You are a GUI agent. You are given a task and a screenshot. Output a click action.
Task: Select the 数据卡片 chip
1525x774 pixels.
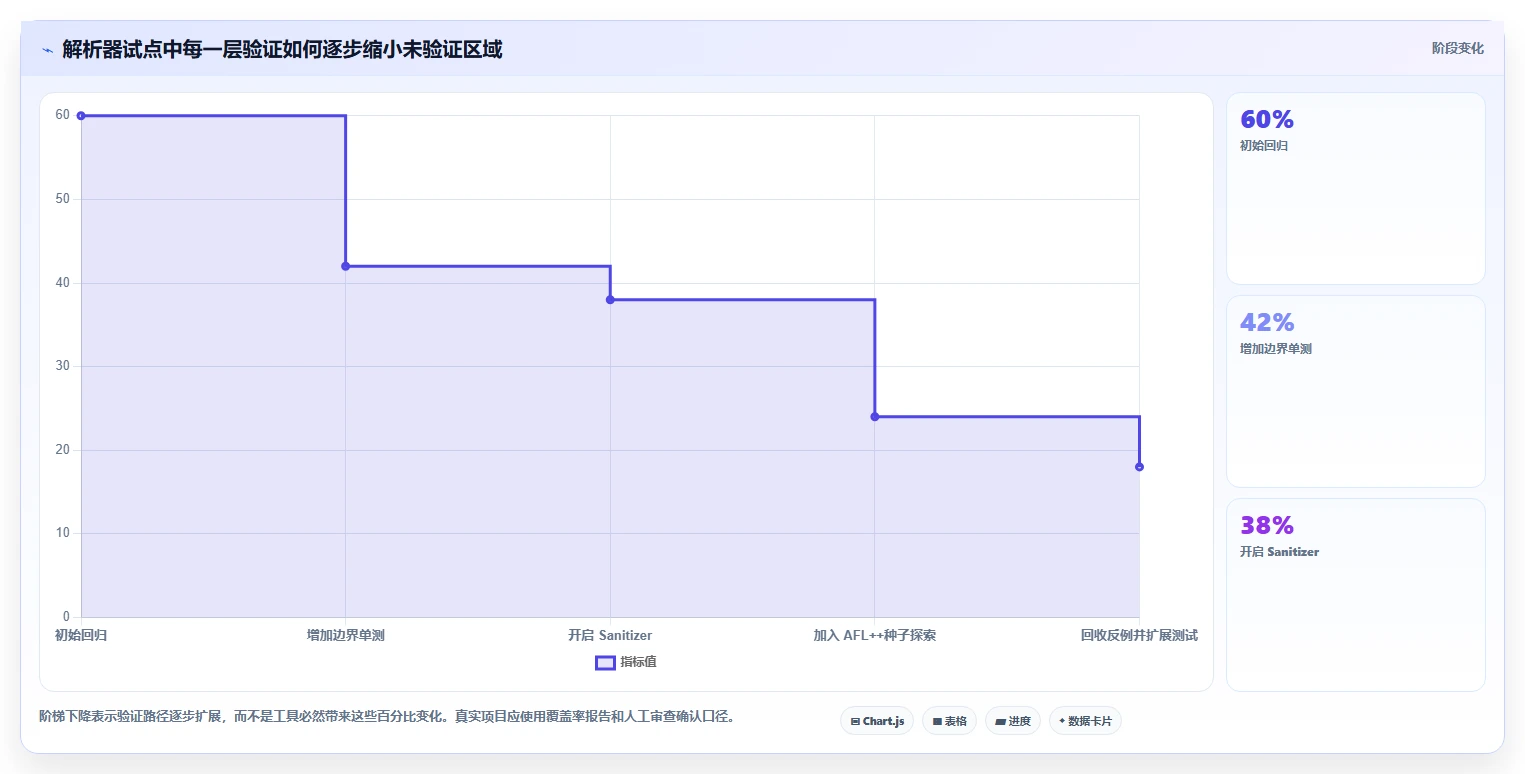(x=1085, y=721)
